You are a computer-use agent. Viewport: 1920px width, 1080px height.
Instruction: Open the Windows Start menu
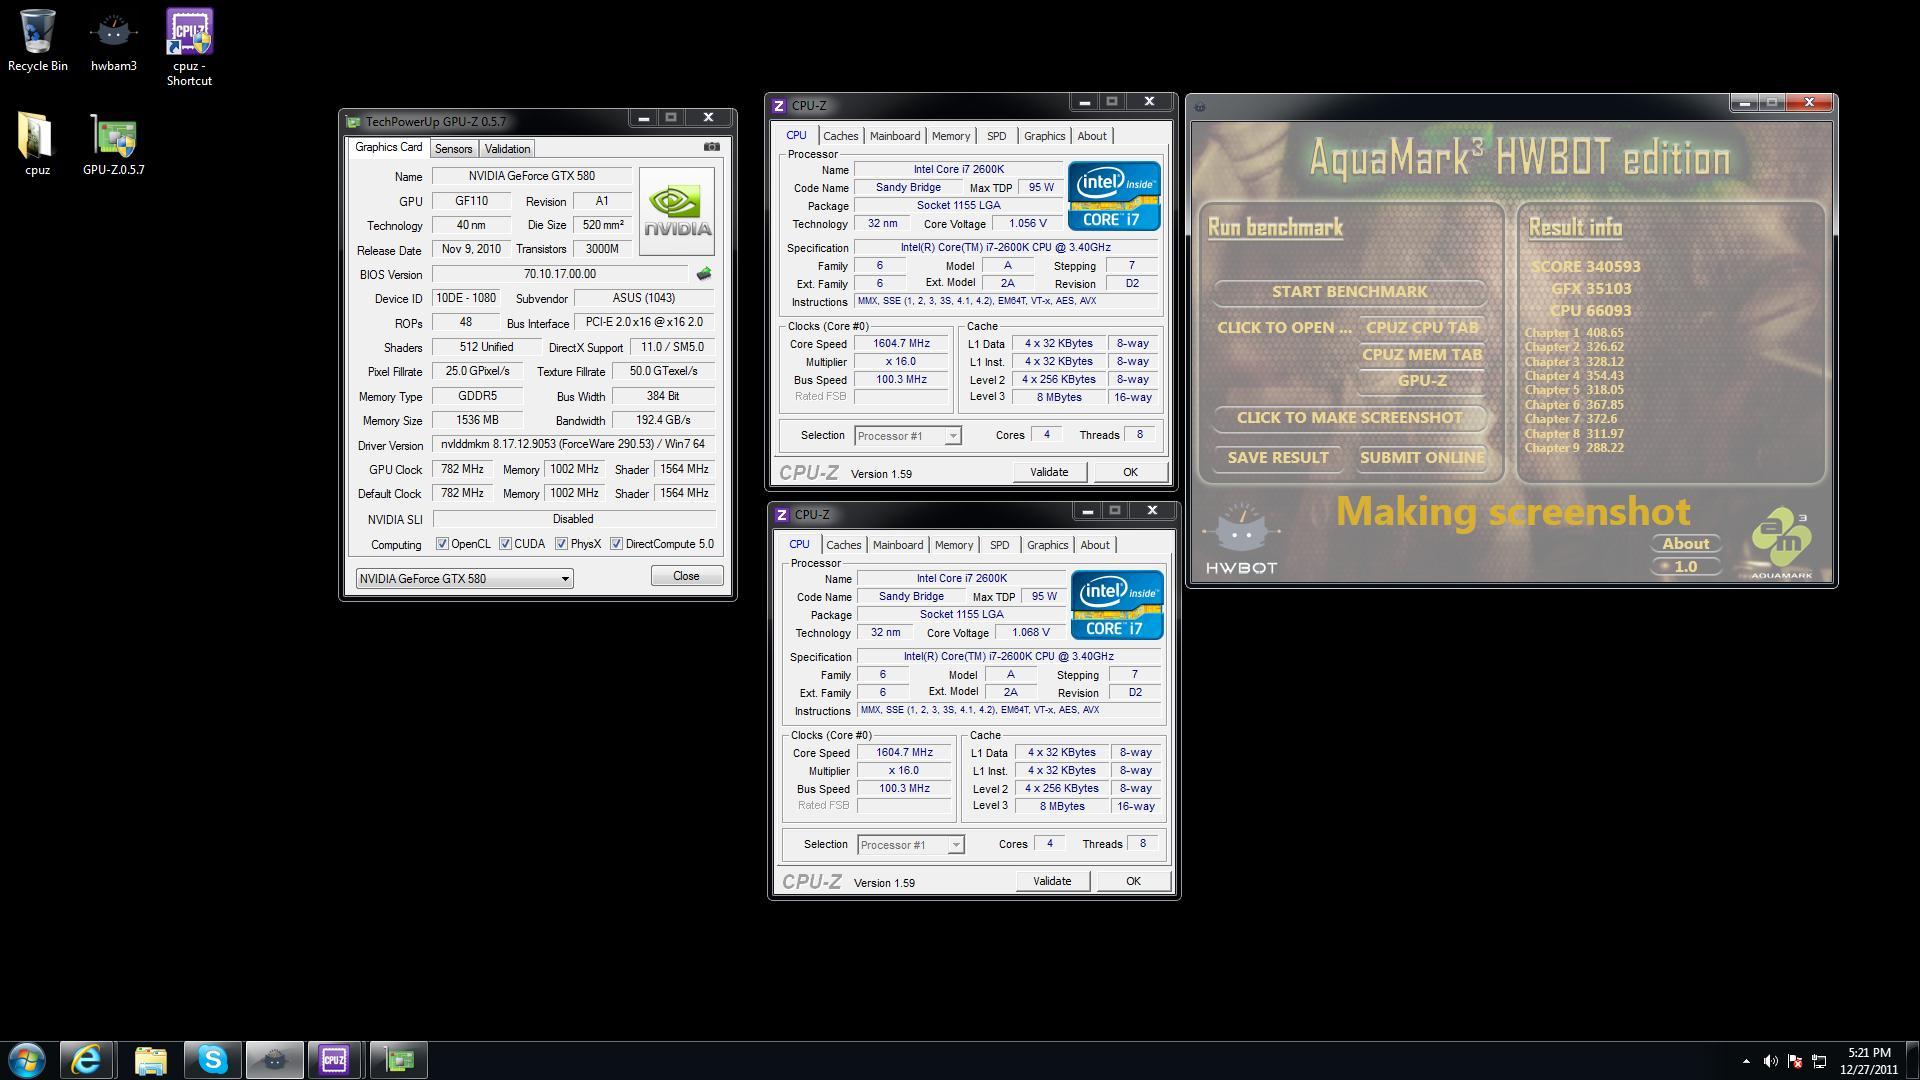pos(27,1060)
